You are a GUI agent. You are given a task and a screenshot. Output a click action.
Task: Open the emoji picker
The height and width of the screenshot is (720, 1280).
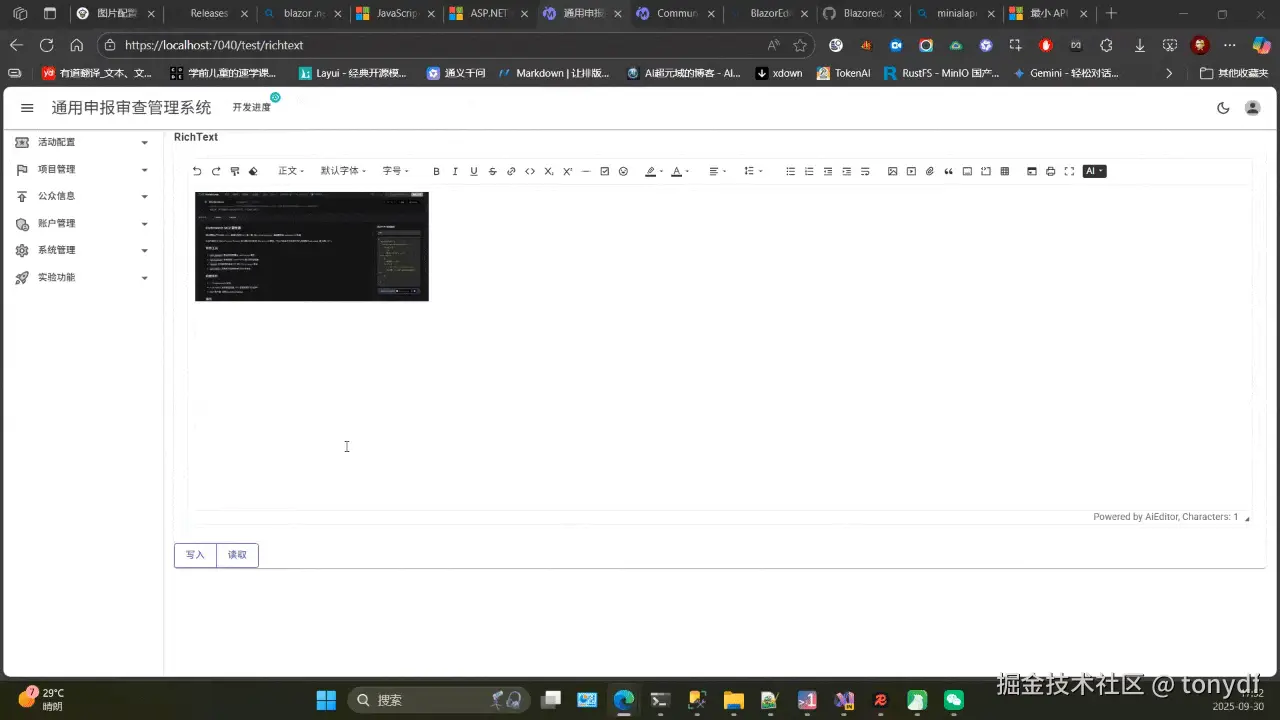623,171
